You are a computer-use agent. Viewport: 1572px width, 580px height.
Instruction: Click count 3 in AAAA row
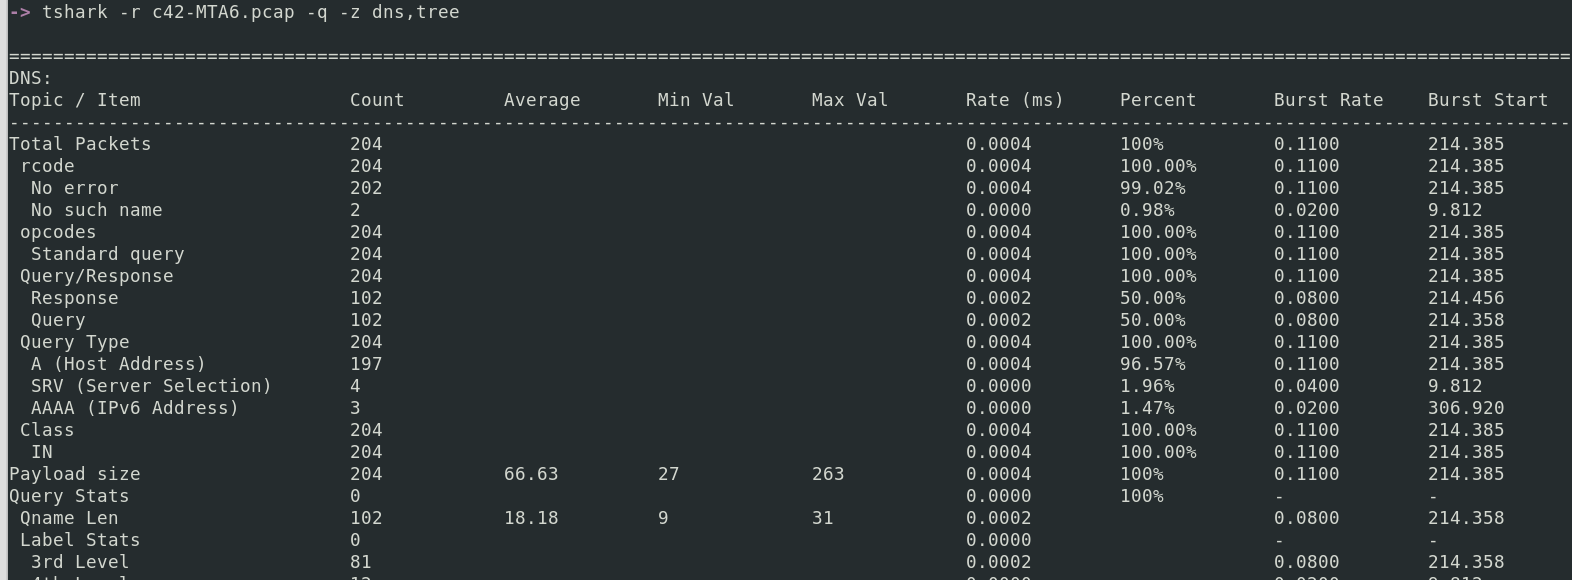pyautogui.click(x=355, y=408)
